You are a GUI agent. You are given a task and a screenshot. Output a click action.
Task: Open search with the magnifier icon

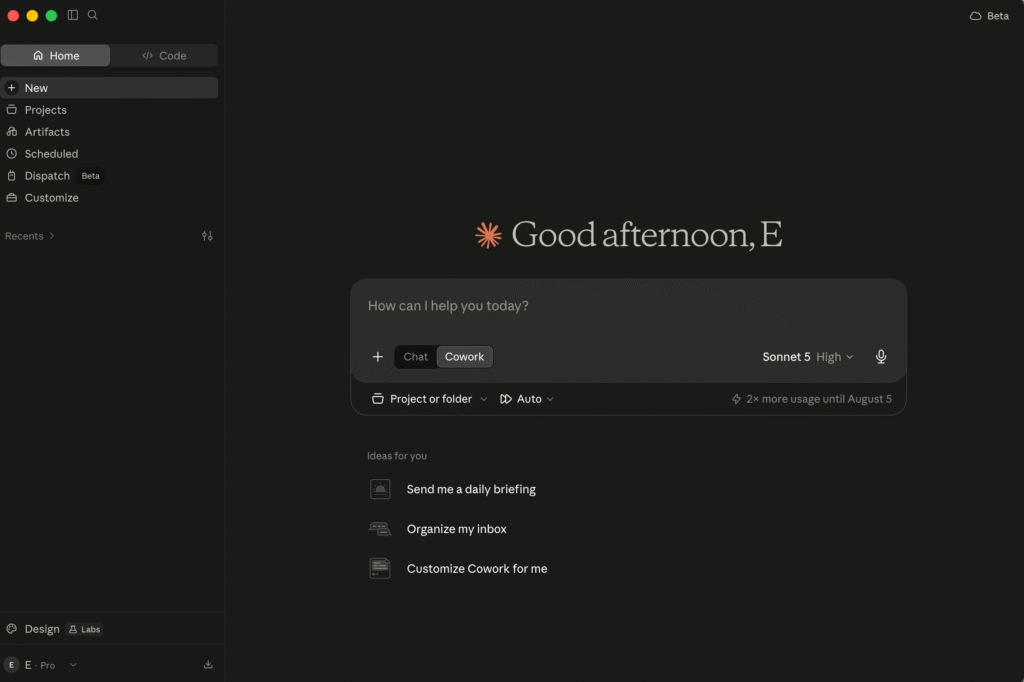point(93,15)
